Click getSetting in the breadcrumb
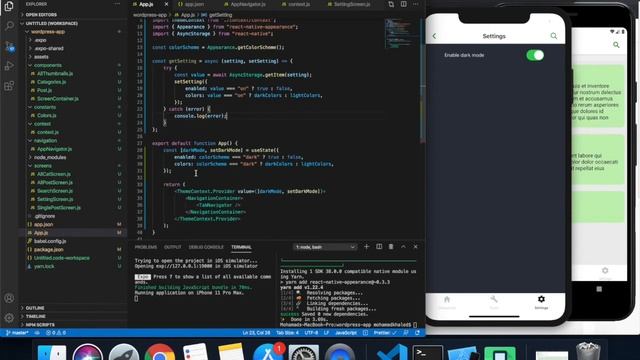This screenshot has width=640, height=360. [220, 15]
